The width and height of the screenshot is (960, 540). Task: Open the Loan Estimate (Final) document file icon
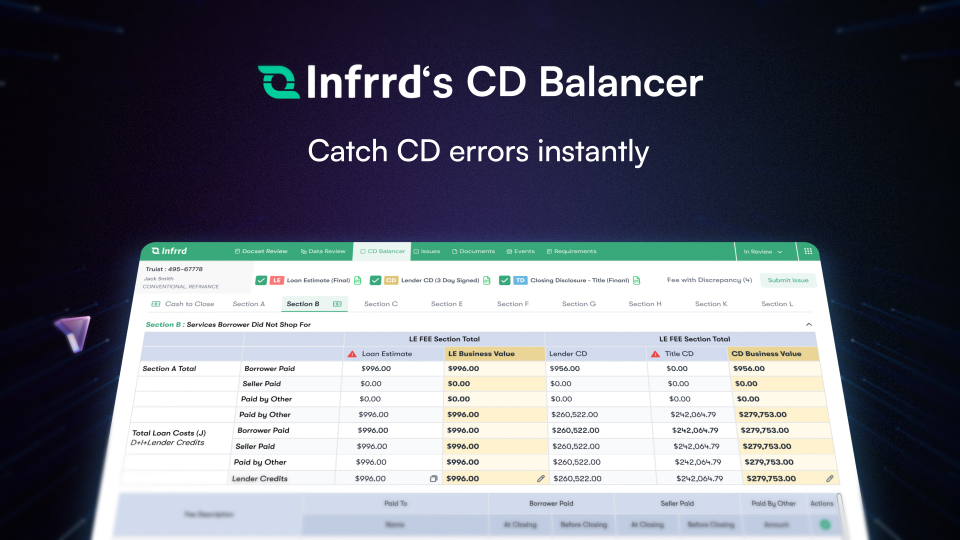coord(358,280)
